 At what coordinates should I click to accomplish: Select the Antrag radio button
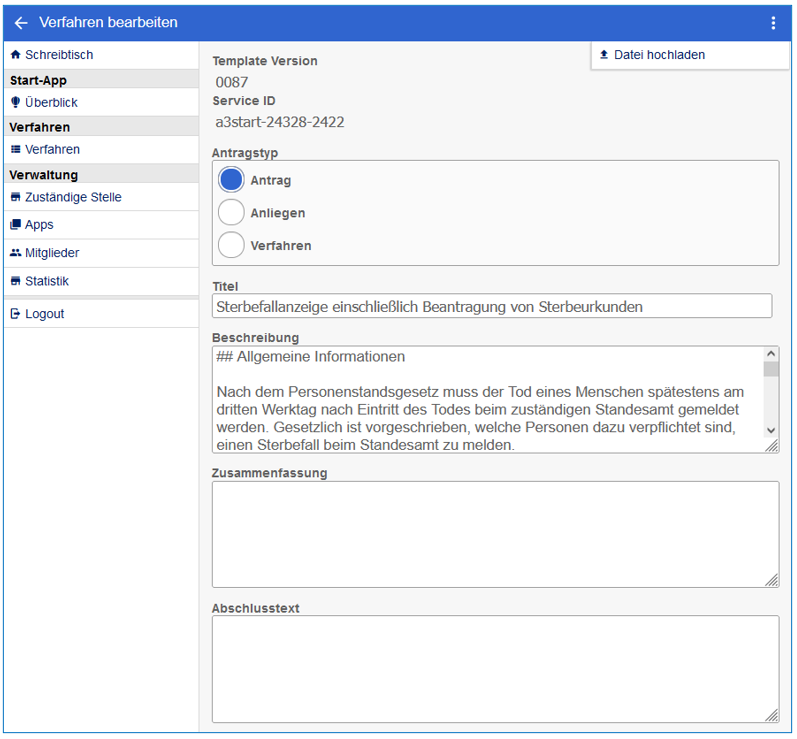point(231,180)
